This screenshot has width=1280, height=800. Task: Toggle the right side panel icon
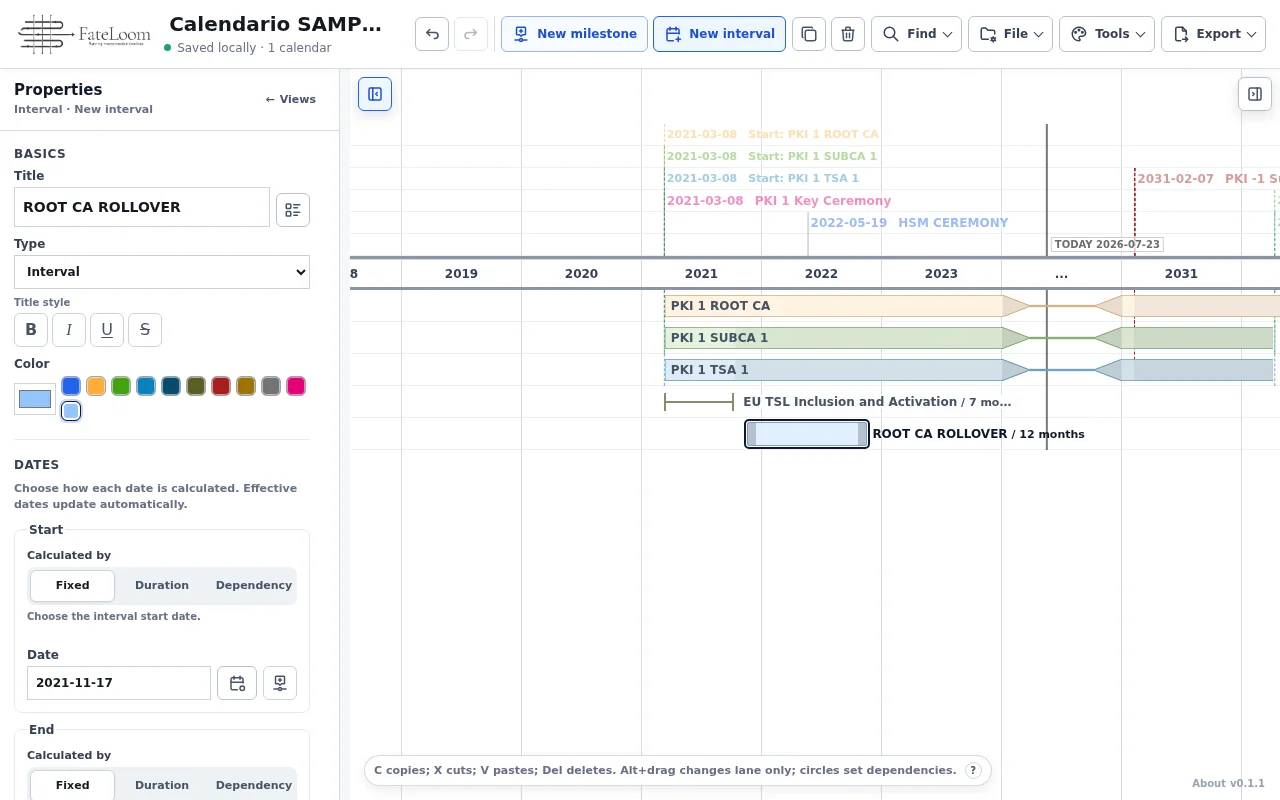(x=1255, y=94)
